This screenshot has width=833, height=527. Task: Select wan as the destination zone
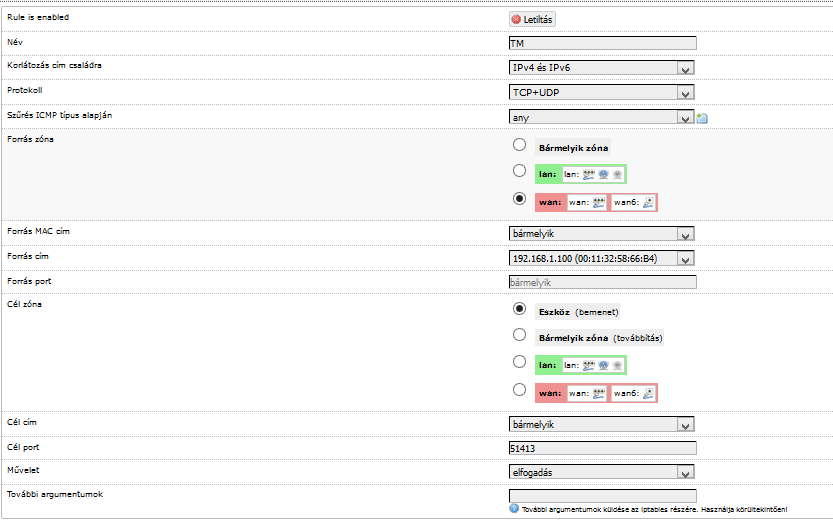click(x=520, y=390)
